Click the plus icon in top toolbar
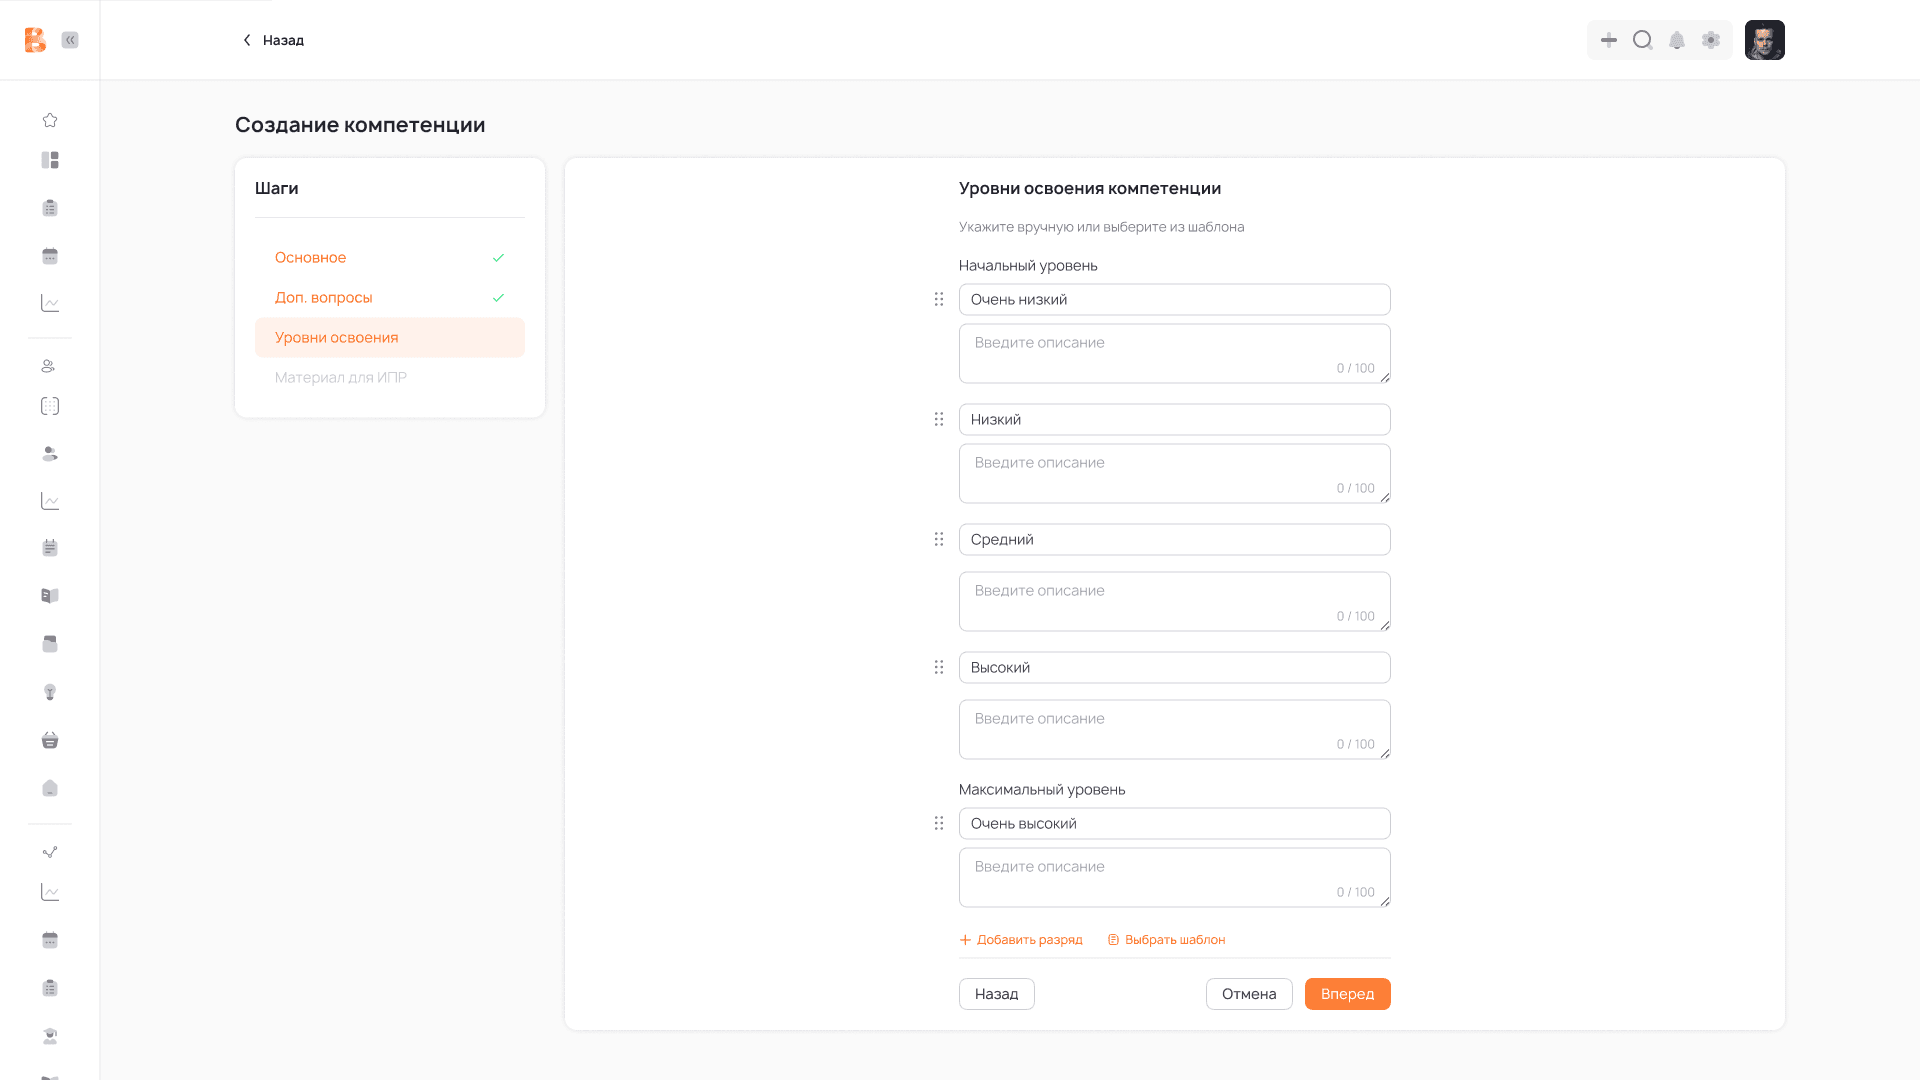Viewport: 1920px width, 1080px height. coord(1609,40)
